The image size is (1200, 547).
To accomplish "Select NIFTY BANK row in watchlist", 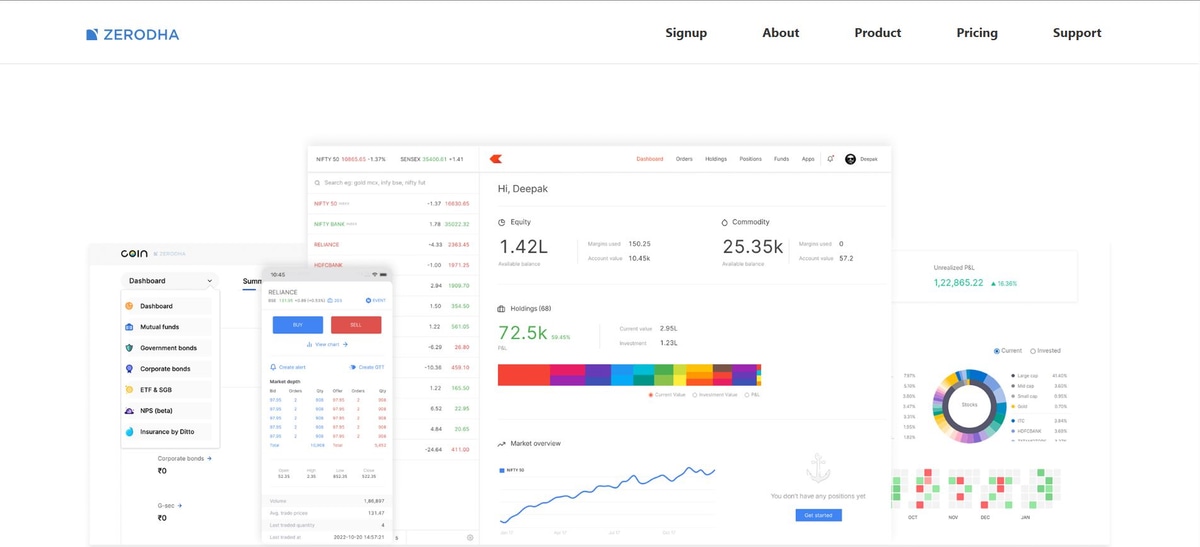I will click(393, 224).
